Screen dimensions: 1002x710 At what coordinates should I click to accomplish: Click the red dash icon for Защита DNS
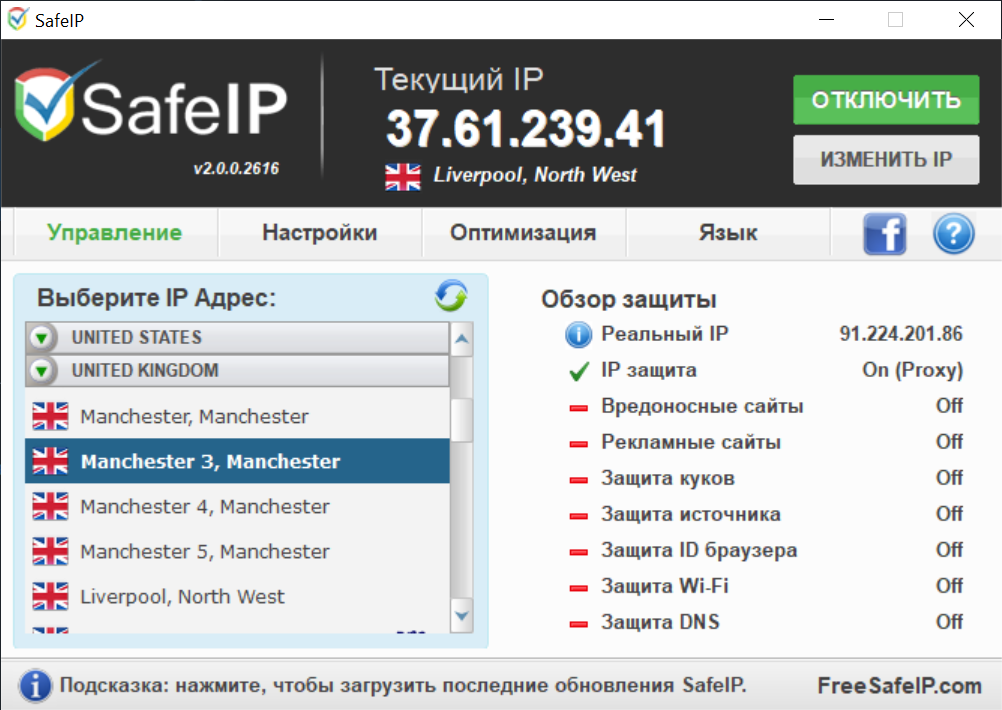(x=578, y=624)
